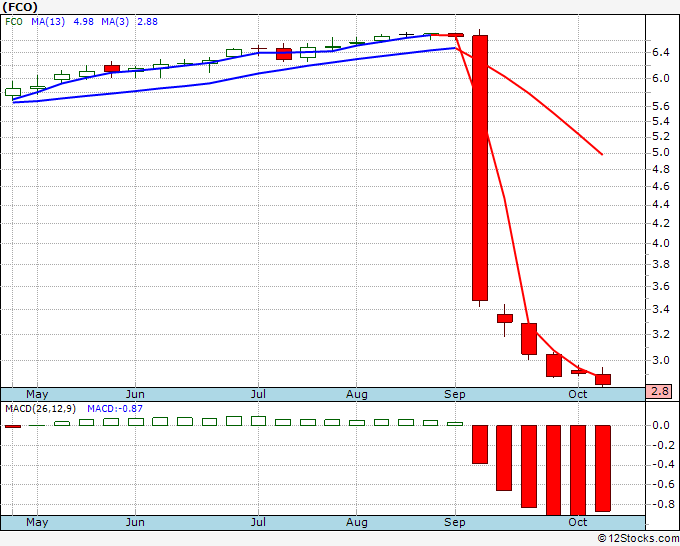680x546 pixels.
Task: Click the Jul label on price chart axis
Action: click(x=258, y=394)
